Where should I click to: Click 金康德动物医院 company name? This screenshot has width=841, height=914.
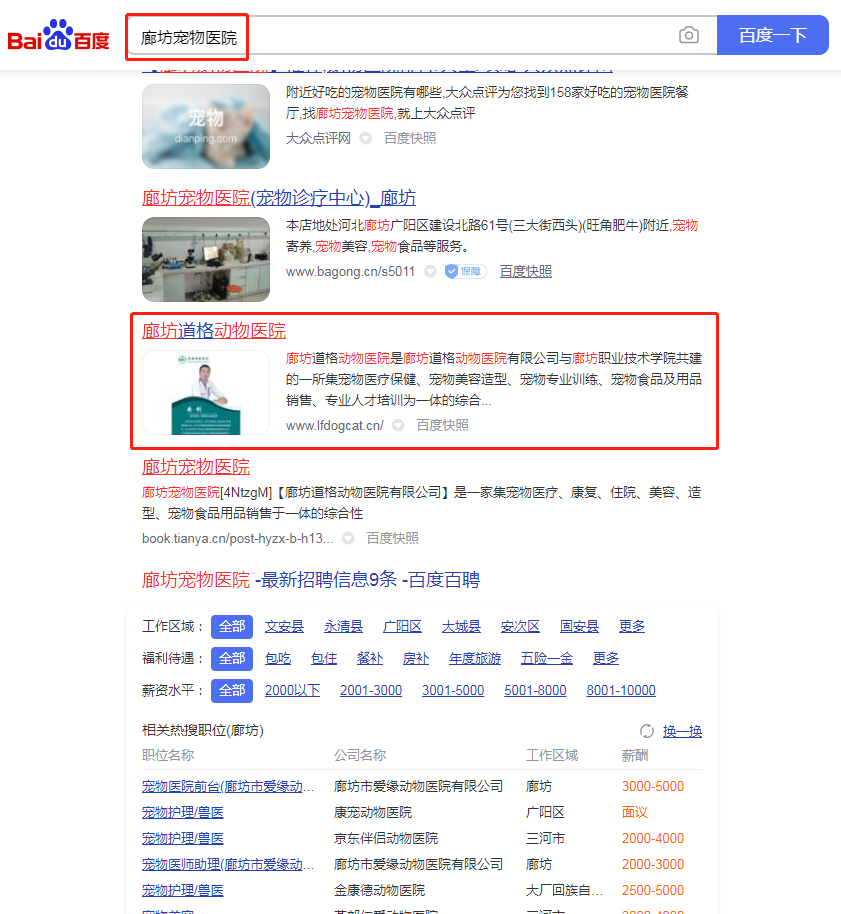[x=379, y=891]
